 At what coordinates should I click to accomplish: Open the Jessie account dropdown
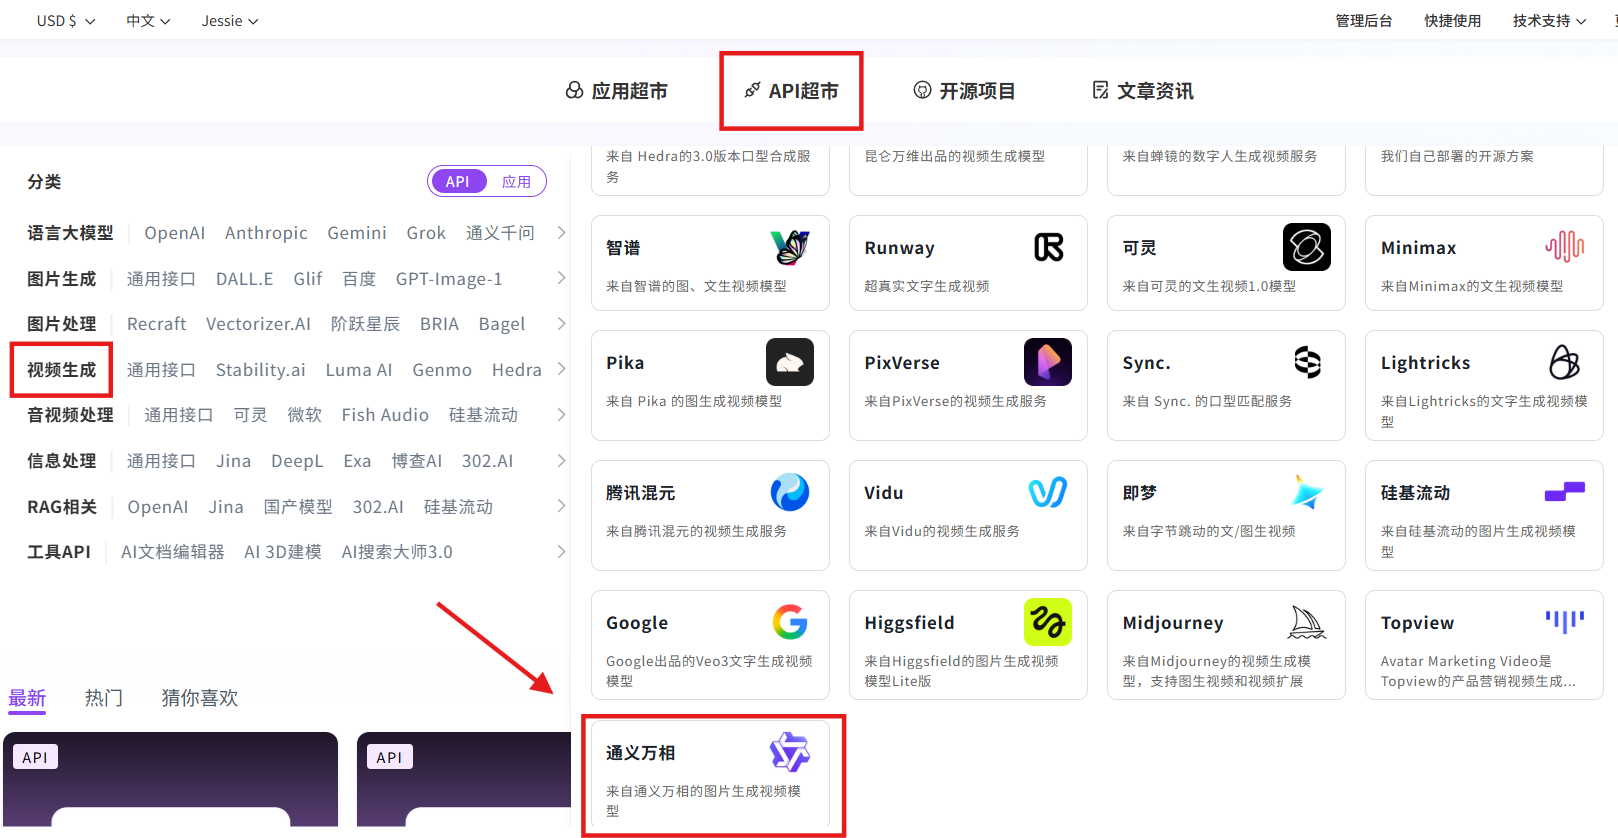(x=230, y=20)
